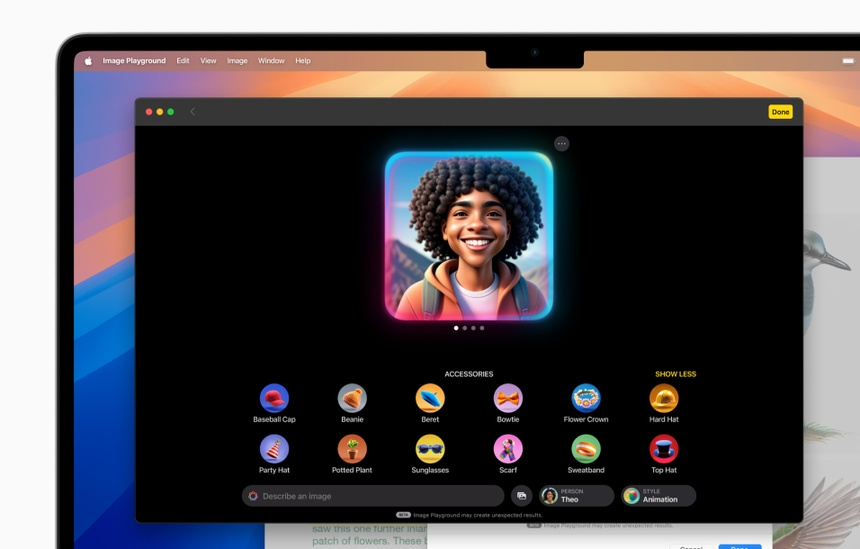
Task: Go back with the chevron arrow
Action: (193, 112)
